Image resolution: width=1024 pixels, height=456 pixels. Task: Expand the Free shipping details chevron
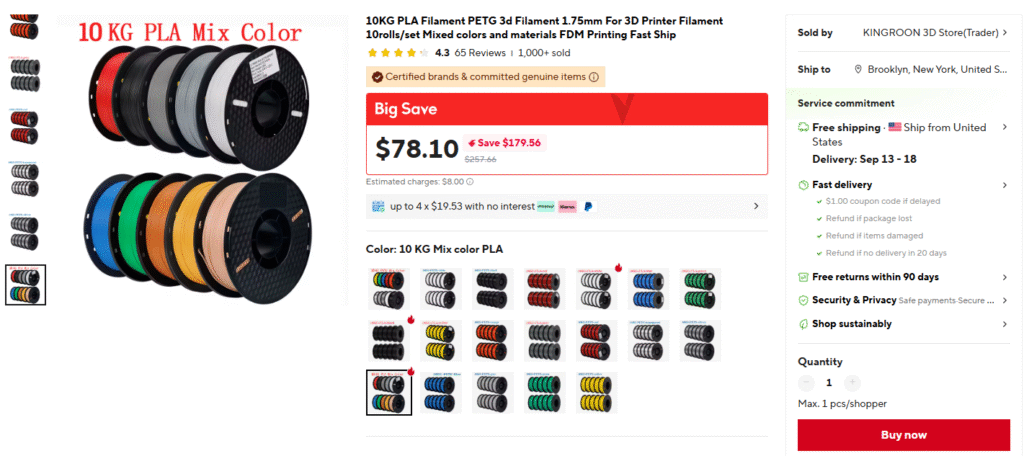[x=1005, y=127]
